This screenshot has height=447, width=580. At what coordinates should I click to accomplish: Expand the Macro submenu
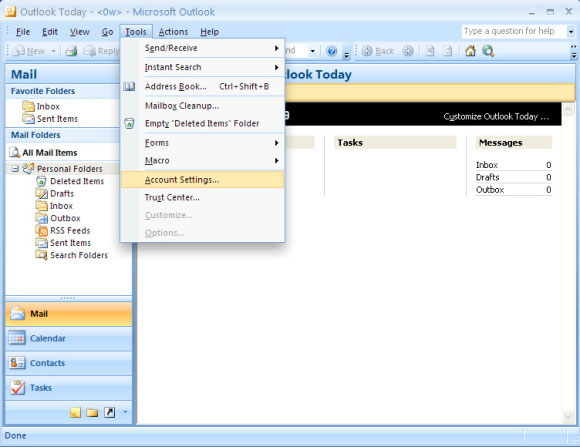[x=276, y=161]
